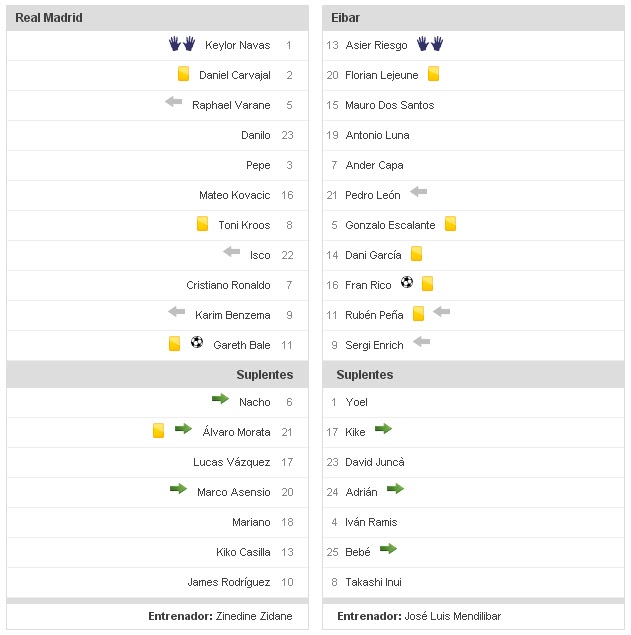Click yellow card next to Álvaro Morata
This screenshot has height=635, width=631.
158,430
